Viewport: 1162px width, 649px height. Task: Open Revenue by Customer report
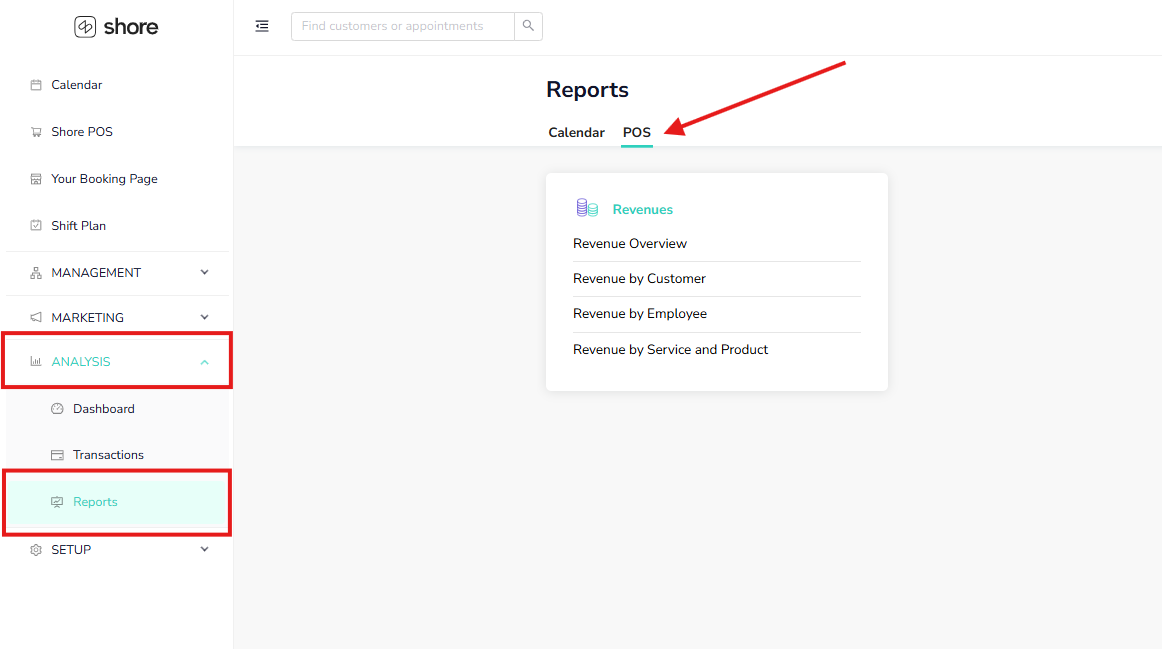639,279
